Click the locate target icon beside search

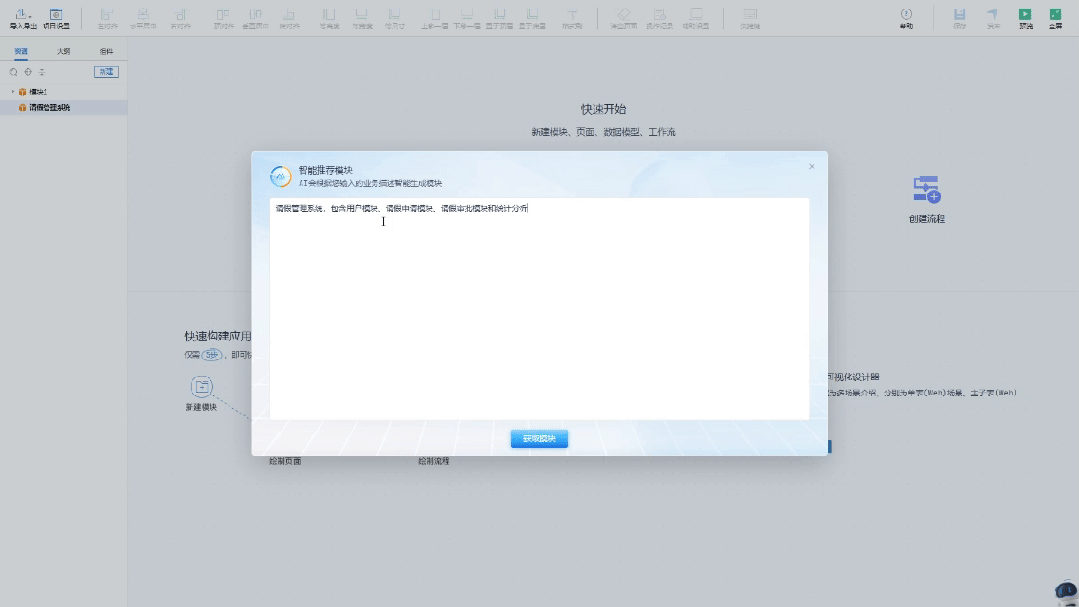pos(28,72)
